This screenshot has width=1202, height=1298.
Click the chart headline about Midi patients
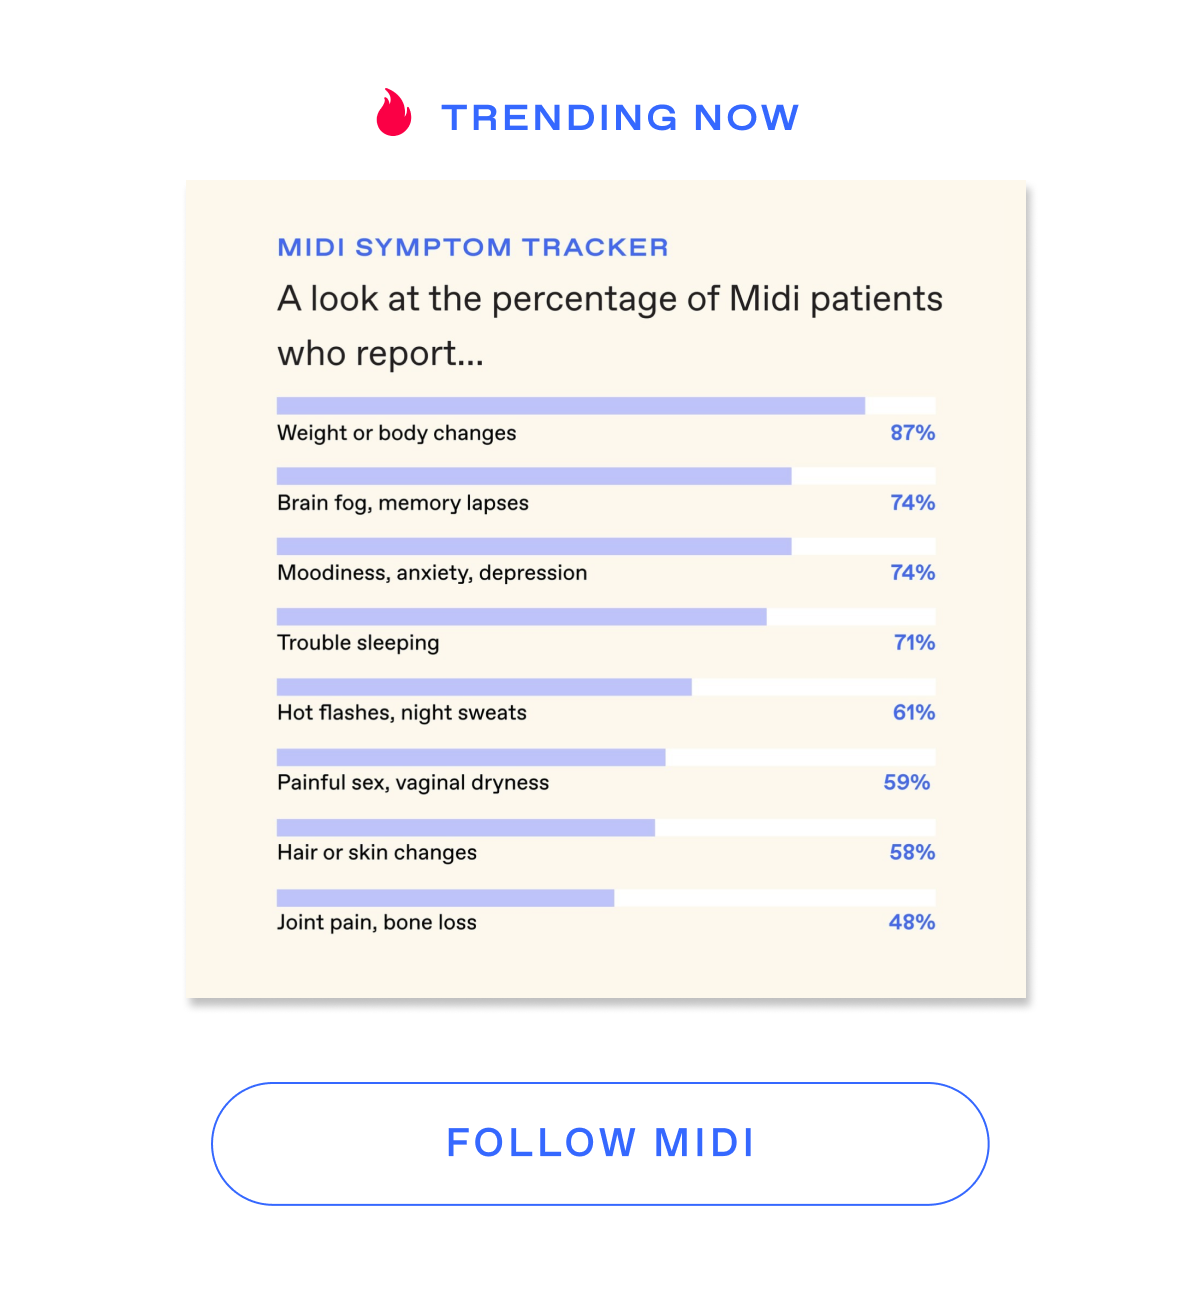pyautogui.click(x=610, y=326)
